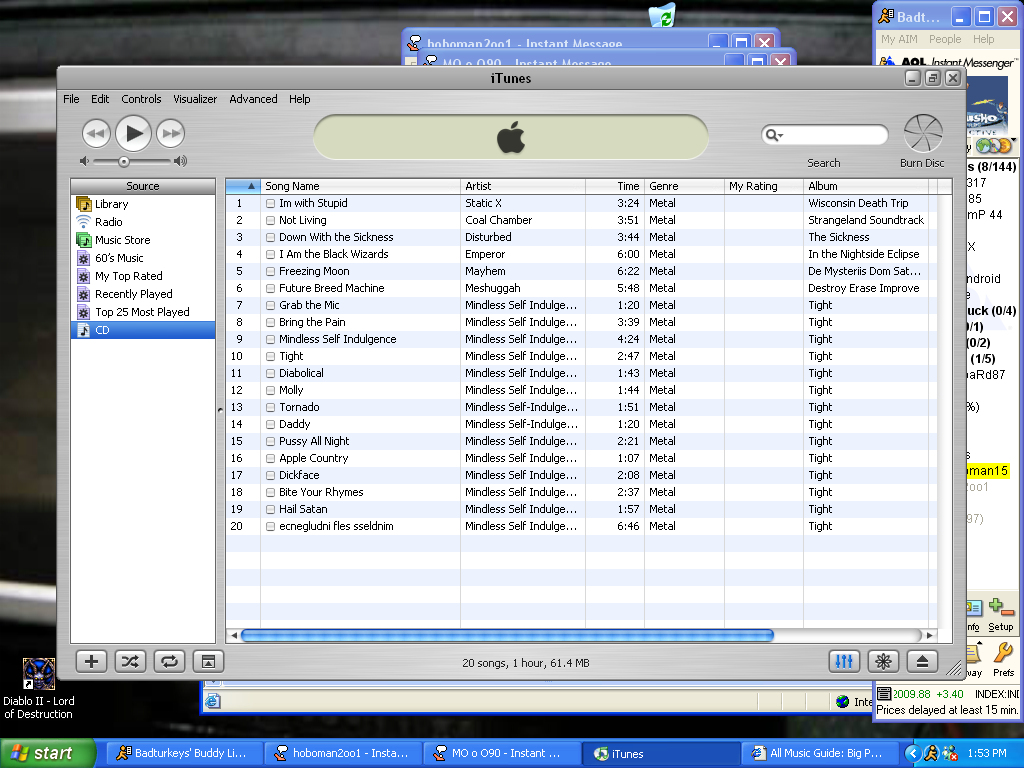Click into the iTunes search field
The height and width of the screenshot is (768, 1024).
[x=833, y=135]
